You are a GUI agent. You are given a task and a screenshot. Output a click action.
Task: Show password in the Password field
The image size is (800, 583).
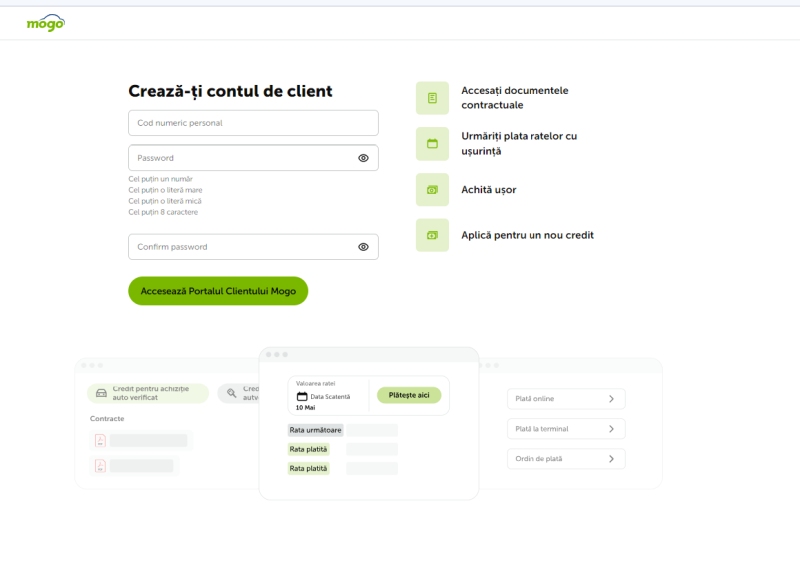[363, 158]
